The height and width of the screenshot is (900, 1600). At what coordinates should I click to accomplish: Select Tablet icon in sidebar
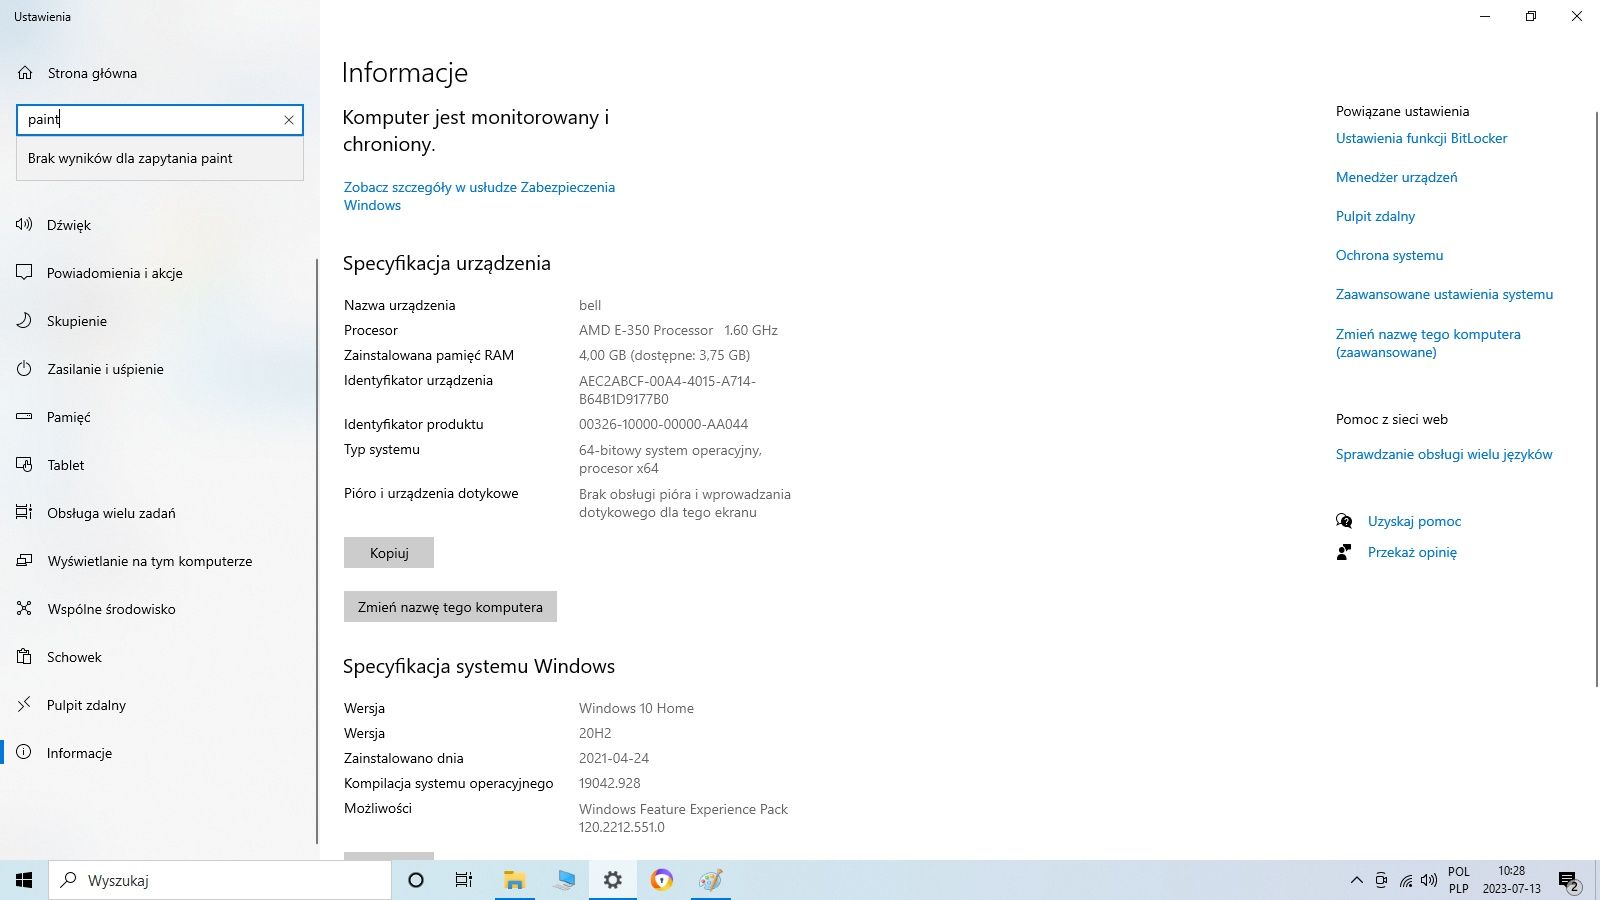pyautogui.click(x=25, y=465)
